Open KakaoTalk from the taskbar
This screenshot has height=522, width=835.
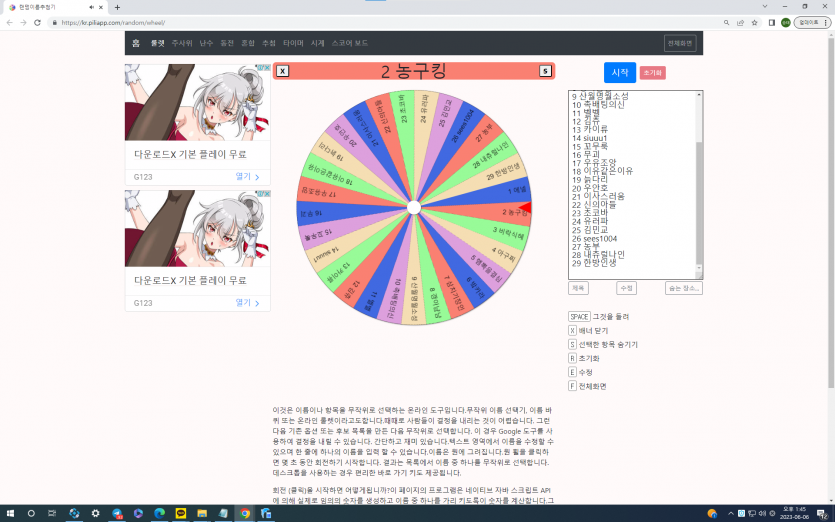181,513
